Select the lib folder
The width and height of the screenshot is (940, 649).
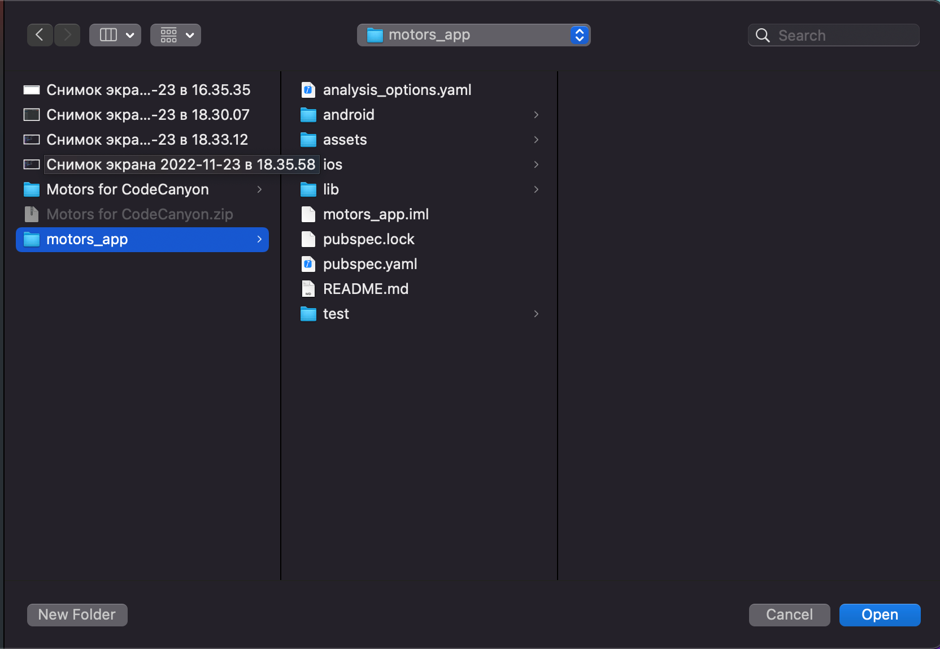(x=331, y=190)
